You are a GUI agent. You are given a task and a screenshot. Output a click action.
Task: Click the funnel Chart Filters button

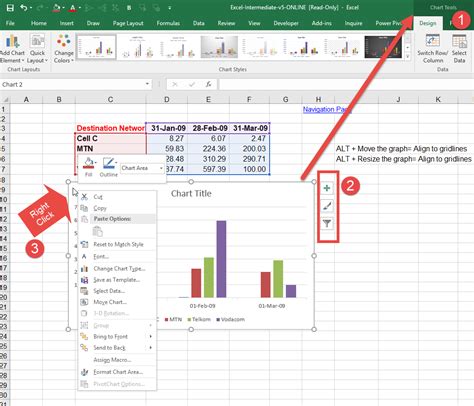[327, 223]
